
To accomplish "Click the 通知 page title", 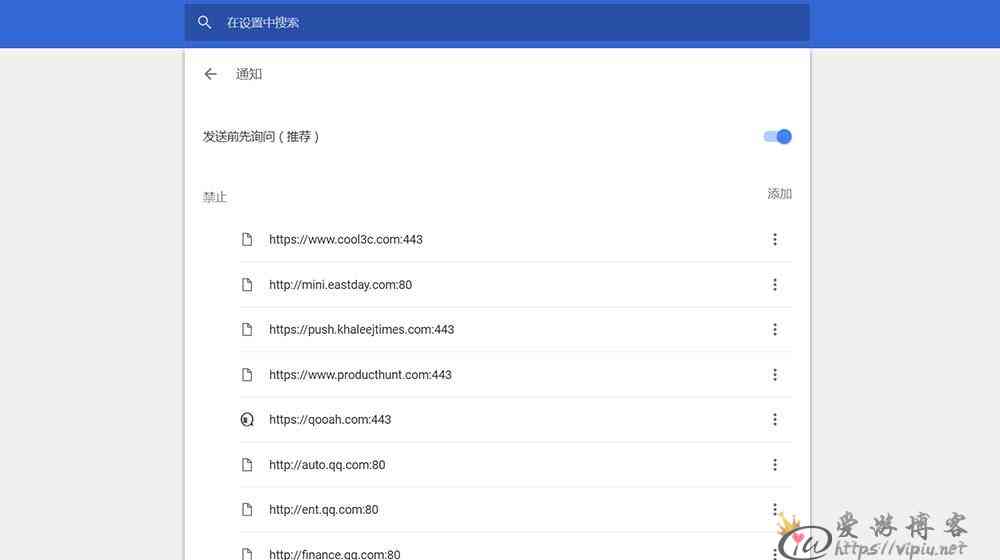I will click(249, 74).
